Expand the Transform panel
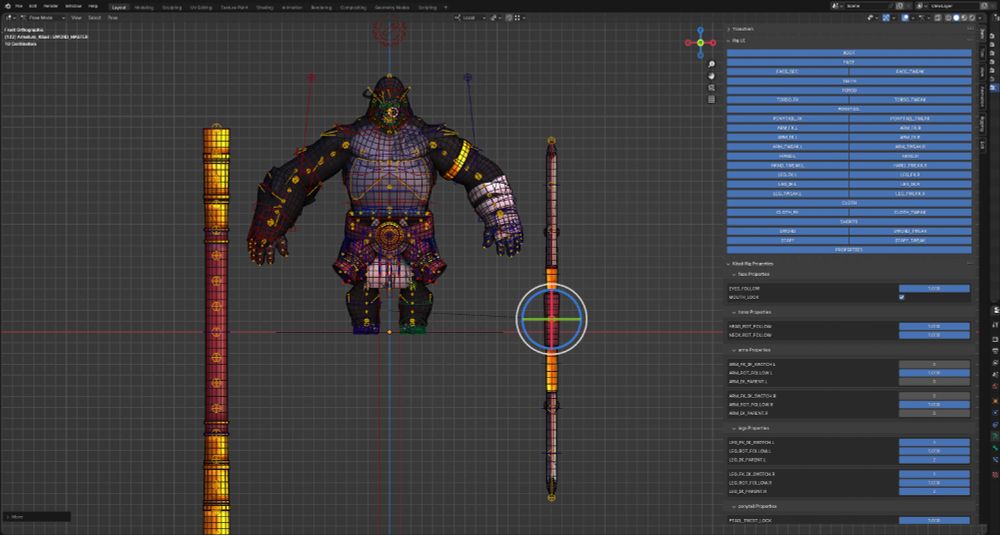The image size is (1000, 535). [742, 29]
